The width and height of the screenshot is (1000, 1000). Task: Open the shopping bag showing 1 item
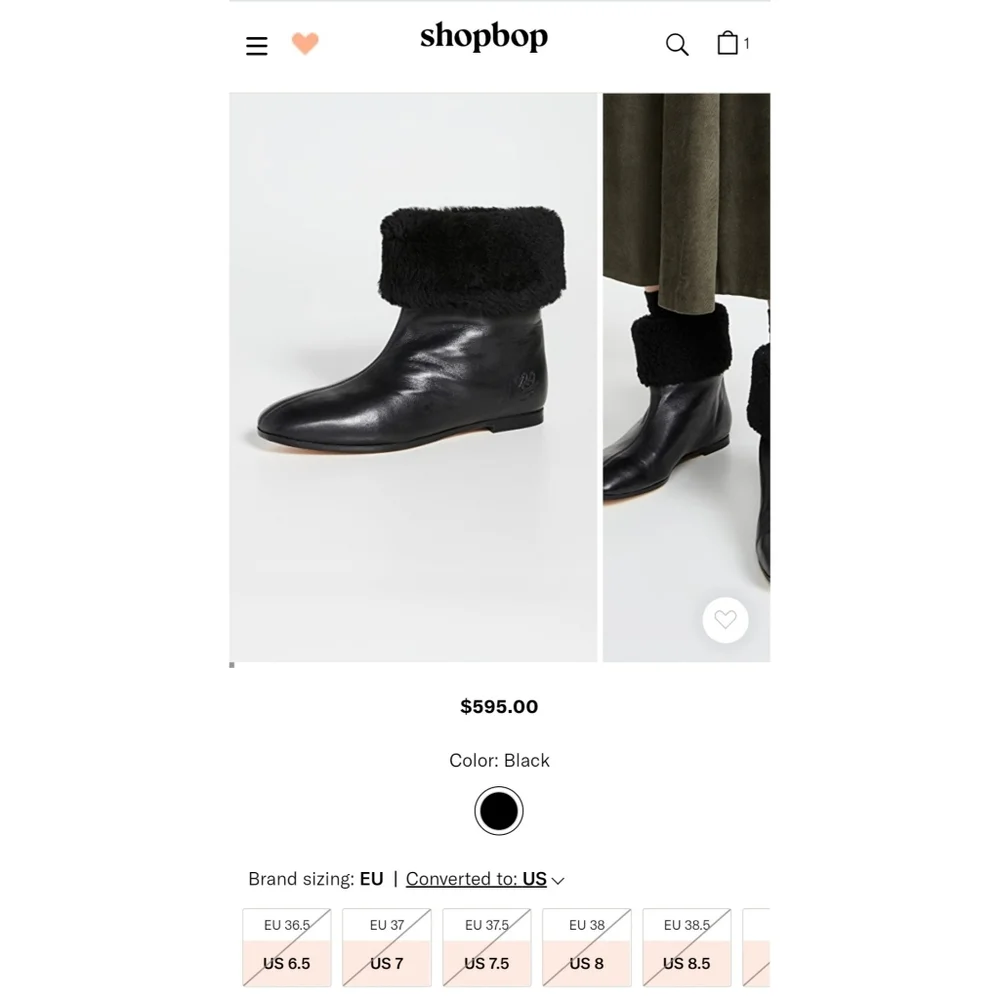pyautogui.click(x=729, y=42)
